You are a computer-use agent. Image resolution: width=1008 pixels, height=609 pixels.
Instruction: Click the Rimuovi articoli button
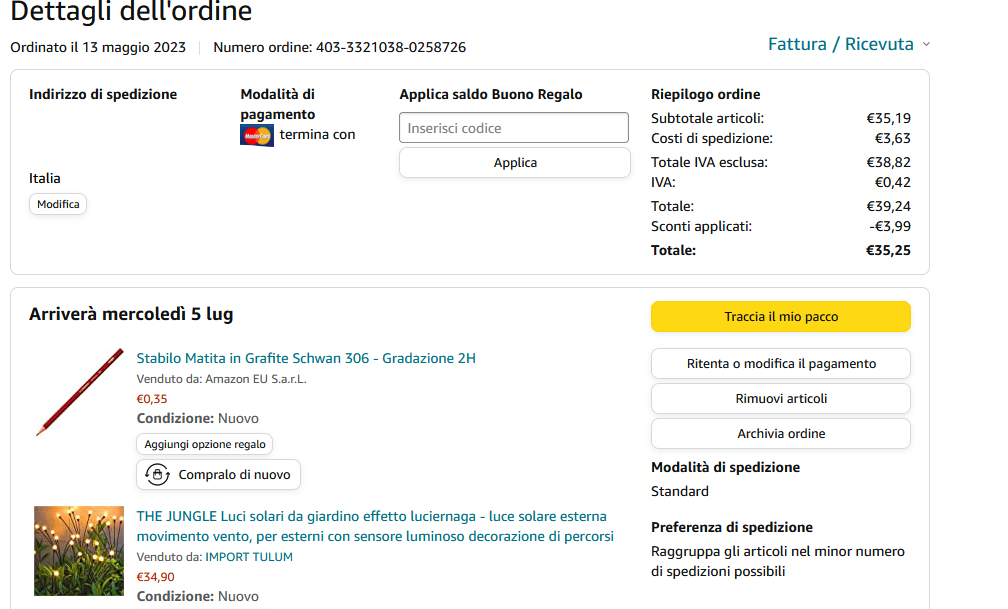780,399
